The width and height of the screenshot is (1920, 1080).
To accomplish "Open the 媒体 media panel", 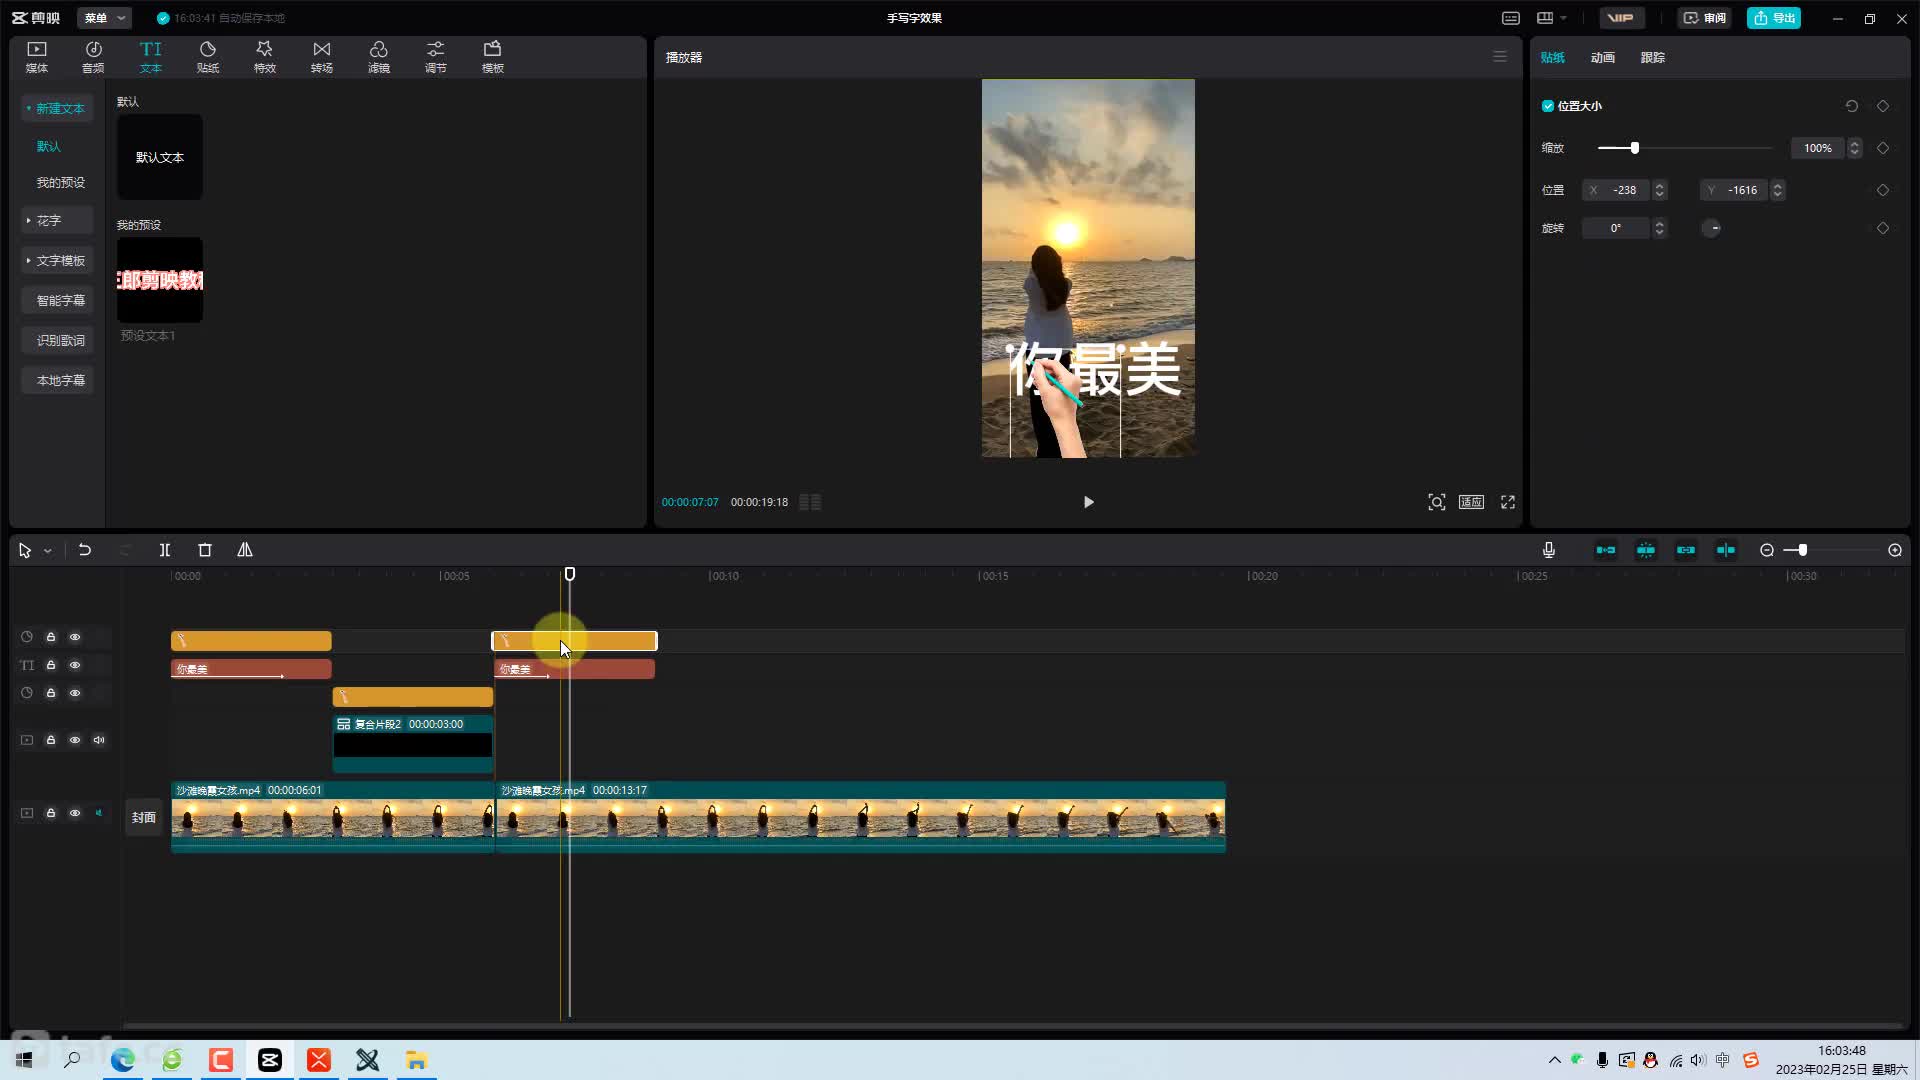I will click(37, 57).
